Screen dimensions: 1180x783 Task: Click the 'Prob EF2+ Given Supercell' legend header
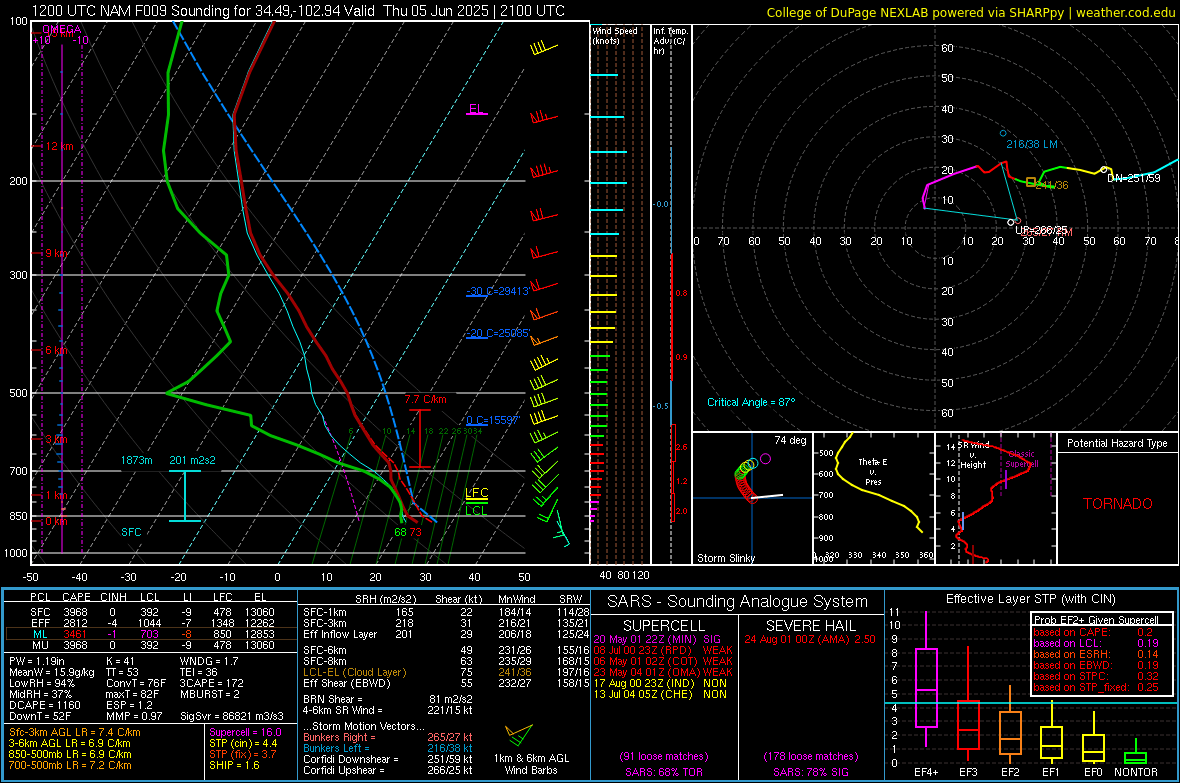tap(1096, 620)
